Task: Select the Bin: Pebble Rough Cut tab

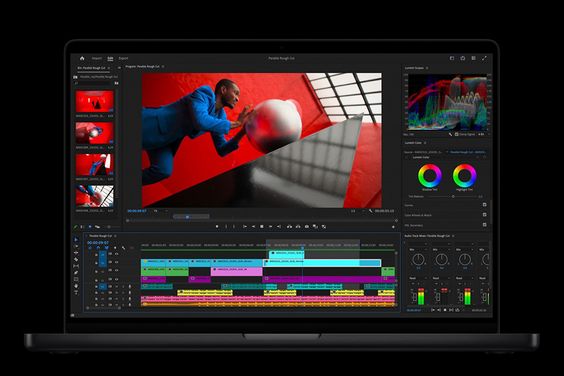Action: 92,68
